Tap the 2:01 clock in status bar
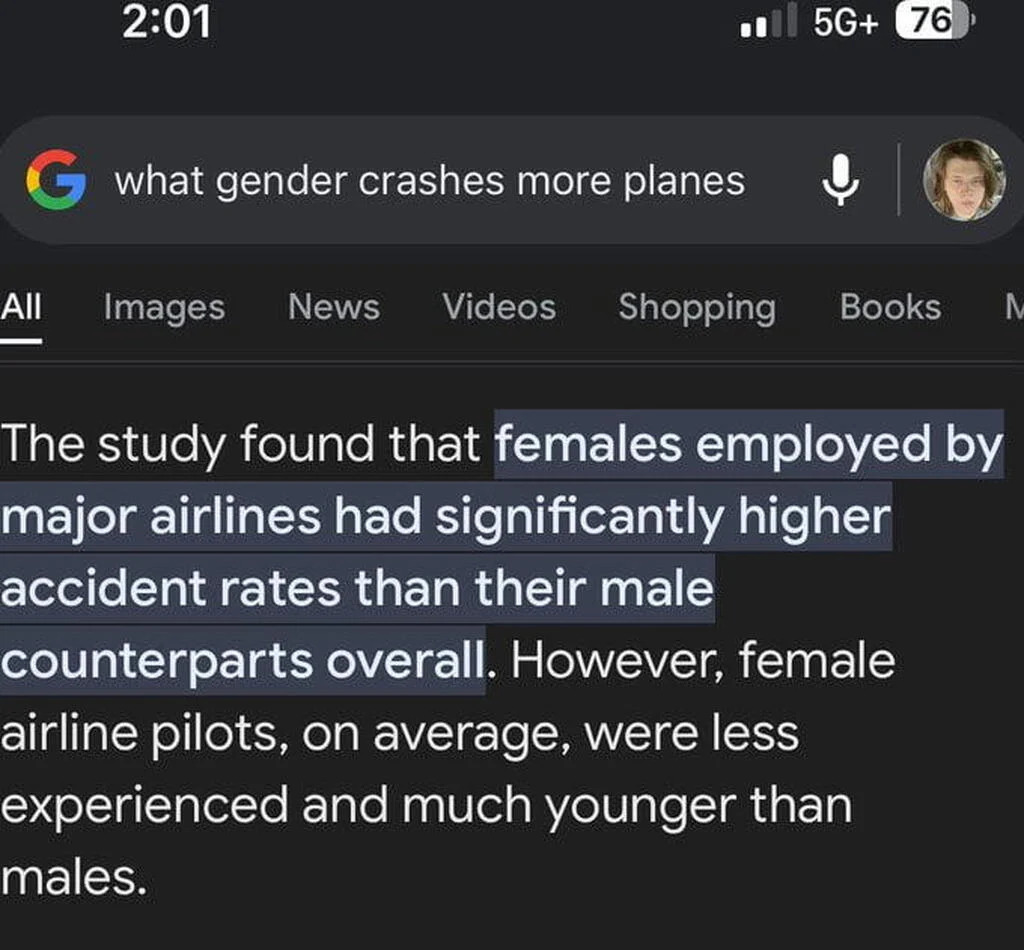1024x950 pixels. pos(167,22)
